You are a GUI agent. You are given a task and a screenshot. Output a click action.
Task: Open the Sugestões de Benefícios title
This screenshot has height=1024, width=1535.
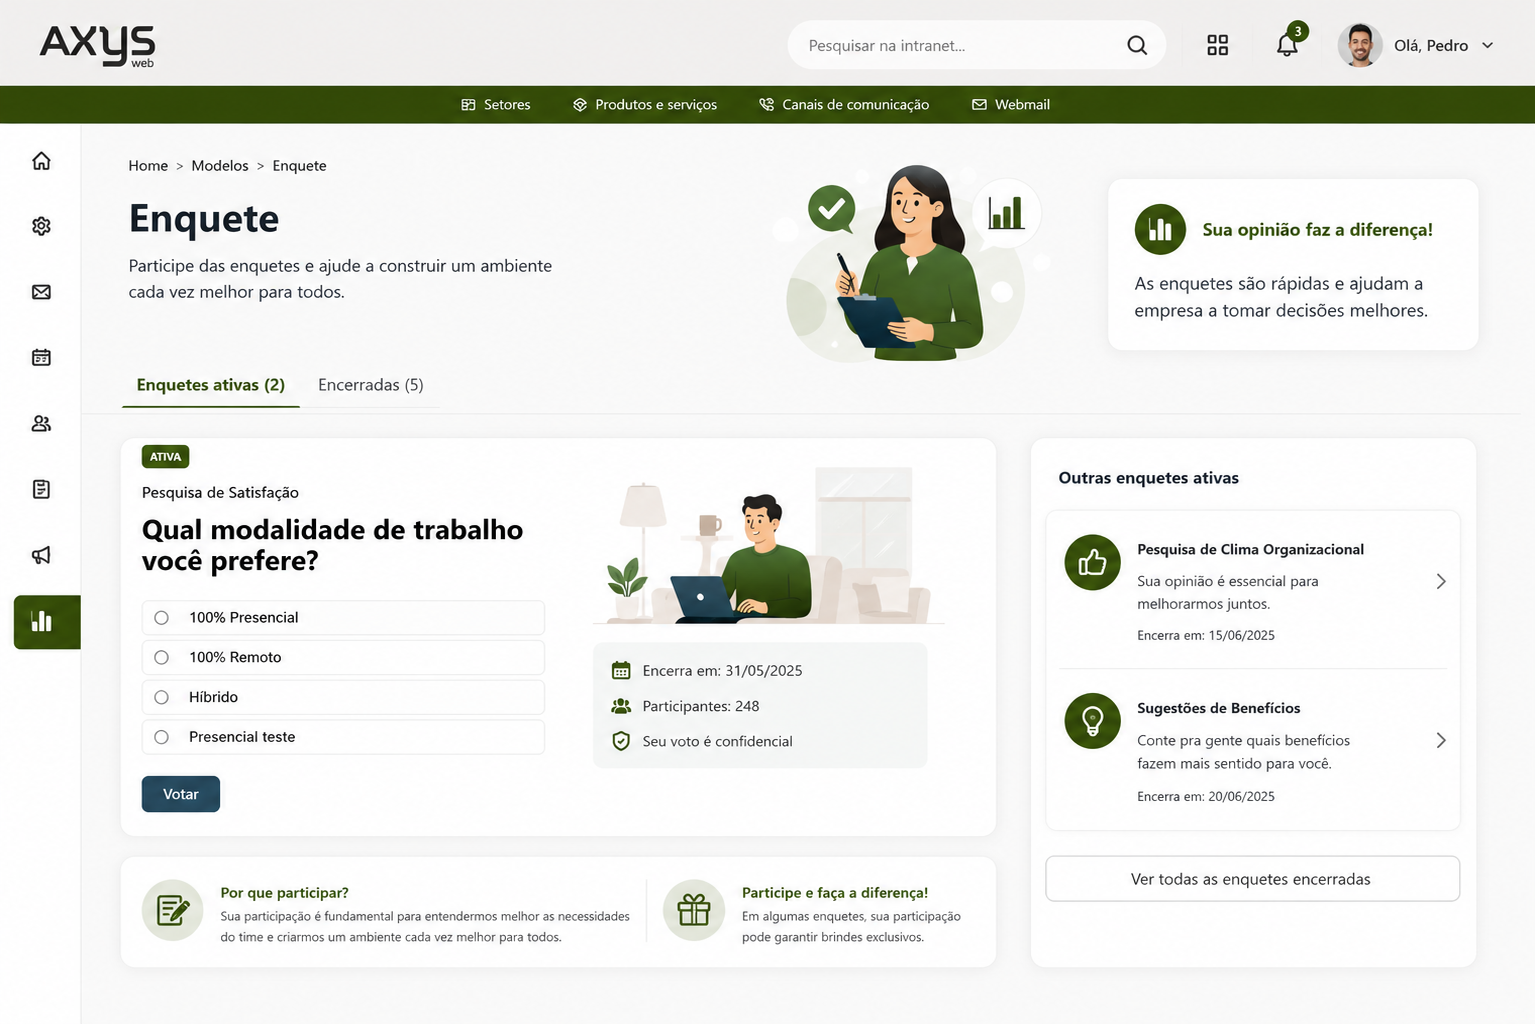1219,708
